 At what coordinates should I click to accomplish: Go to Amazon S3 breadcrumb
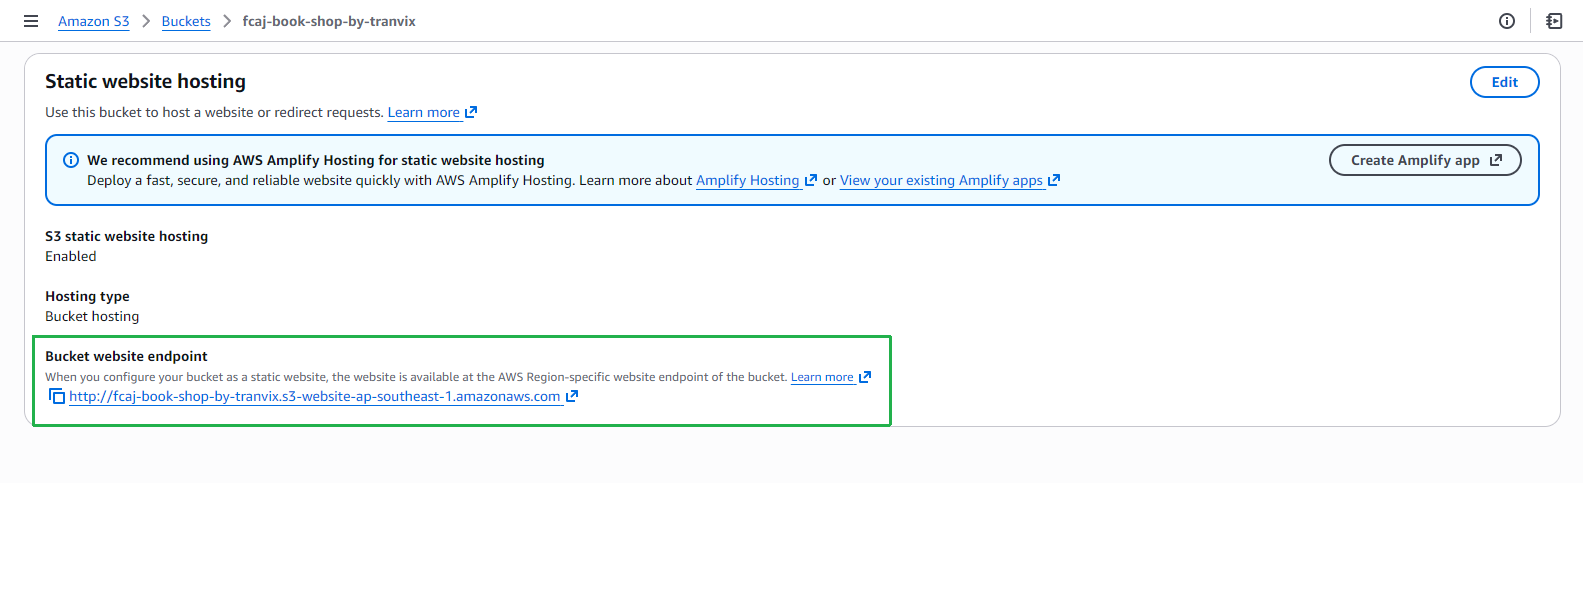[94, 21]
